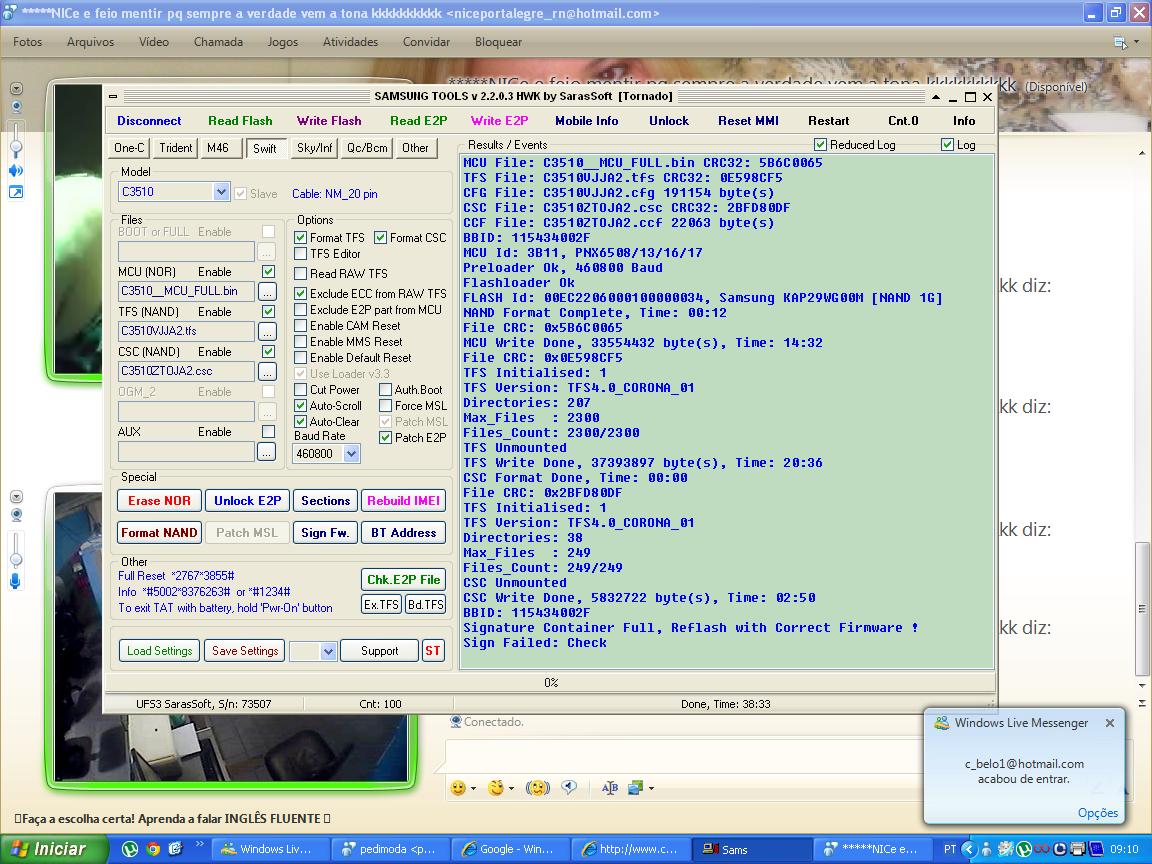Open the smiley emoticon picker
The image size is (1152, 864).
[458, 788]
